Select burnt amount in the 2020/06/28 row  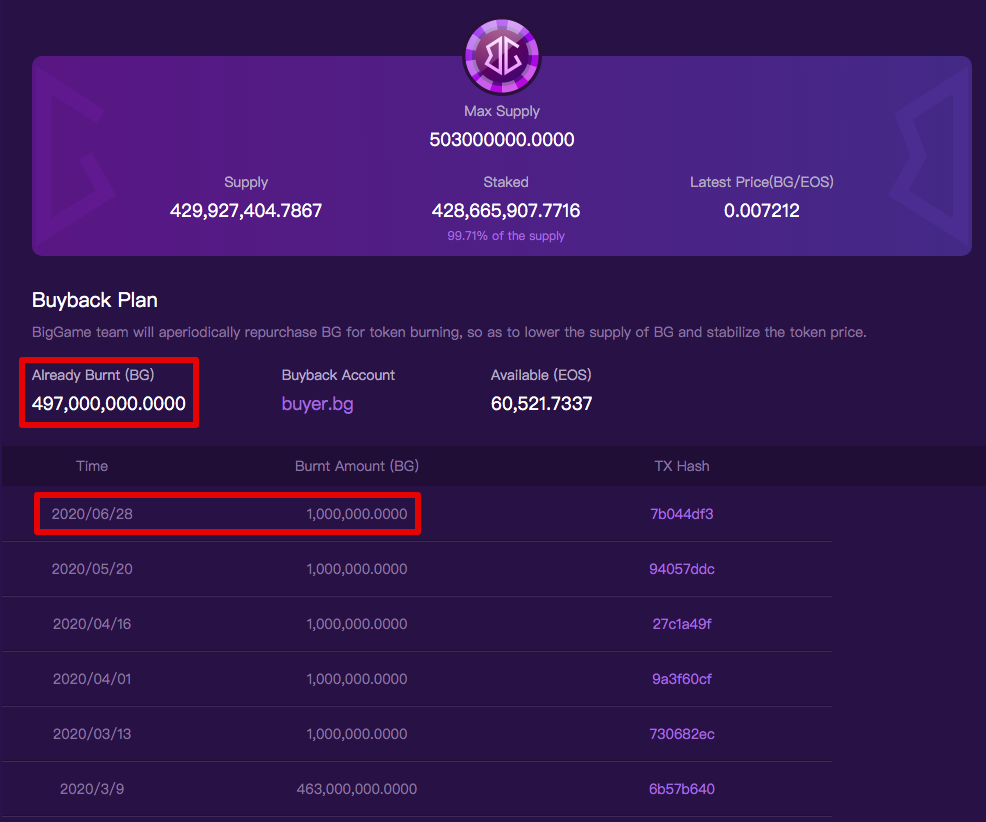tap(357, 514)
